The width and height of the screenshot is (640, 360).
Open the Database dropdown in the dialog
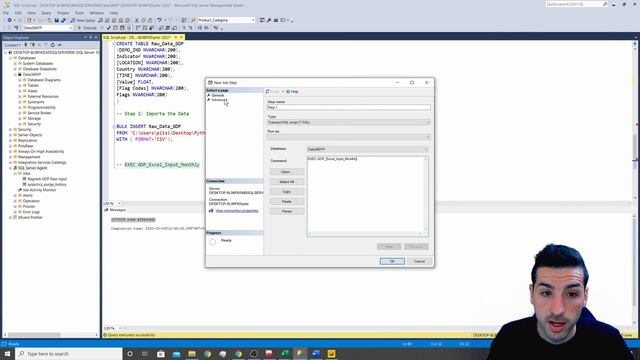click(x=367, y=149)
